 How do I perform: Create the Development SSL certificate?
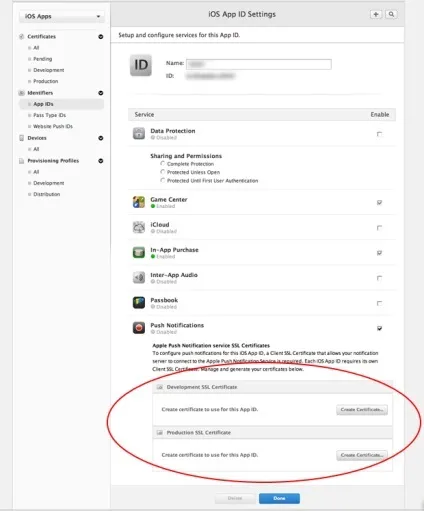362,410
